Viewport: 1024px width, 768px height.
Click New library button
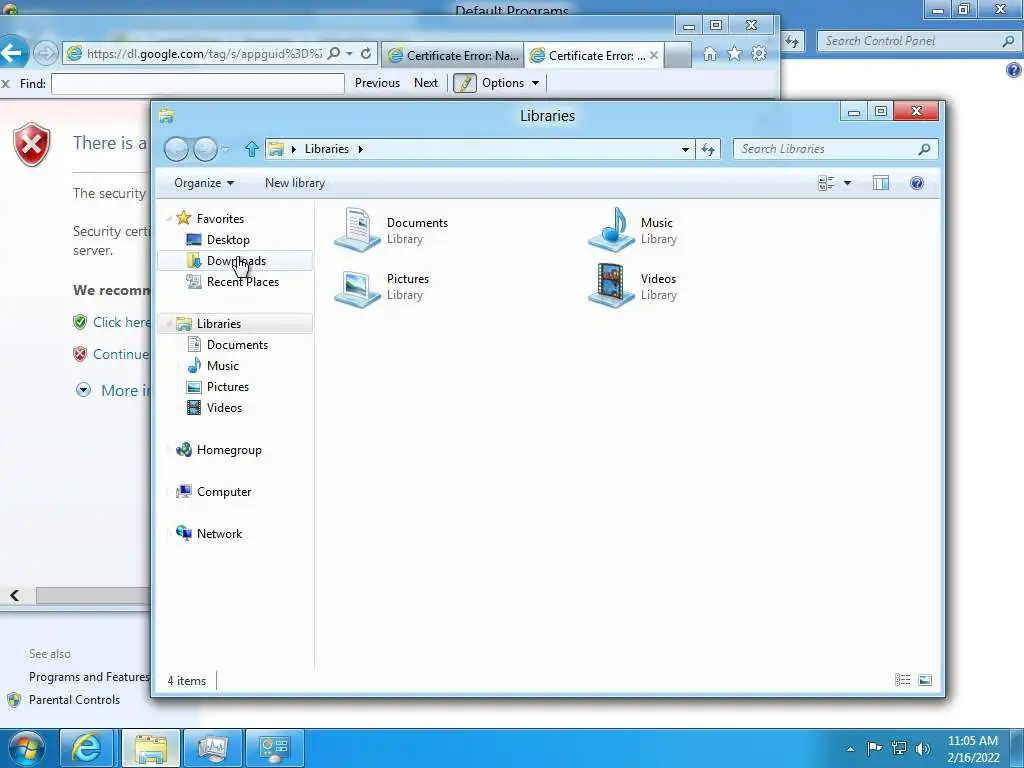point(295,184)
